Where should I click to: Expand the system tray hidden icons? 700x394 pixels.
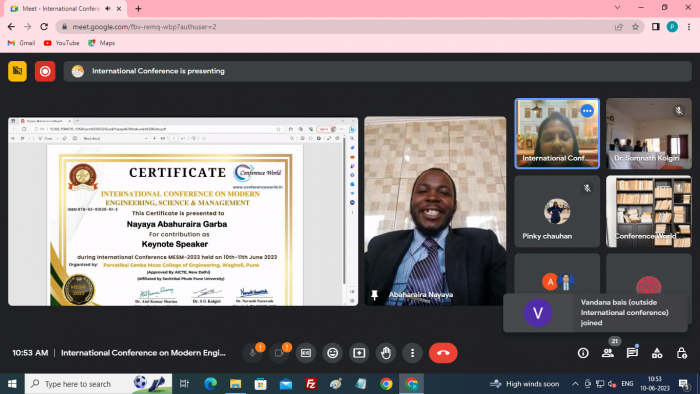575,384
